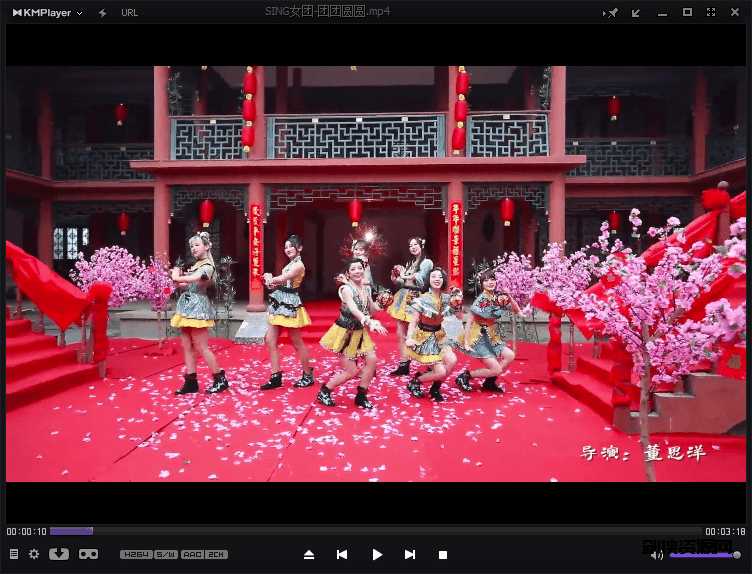Skip to the next track
The width and height of the screenshot is (752, 574).
point(410,554)
